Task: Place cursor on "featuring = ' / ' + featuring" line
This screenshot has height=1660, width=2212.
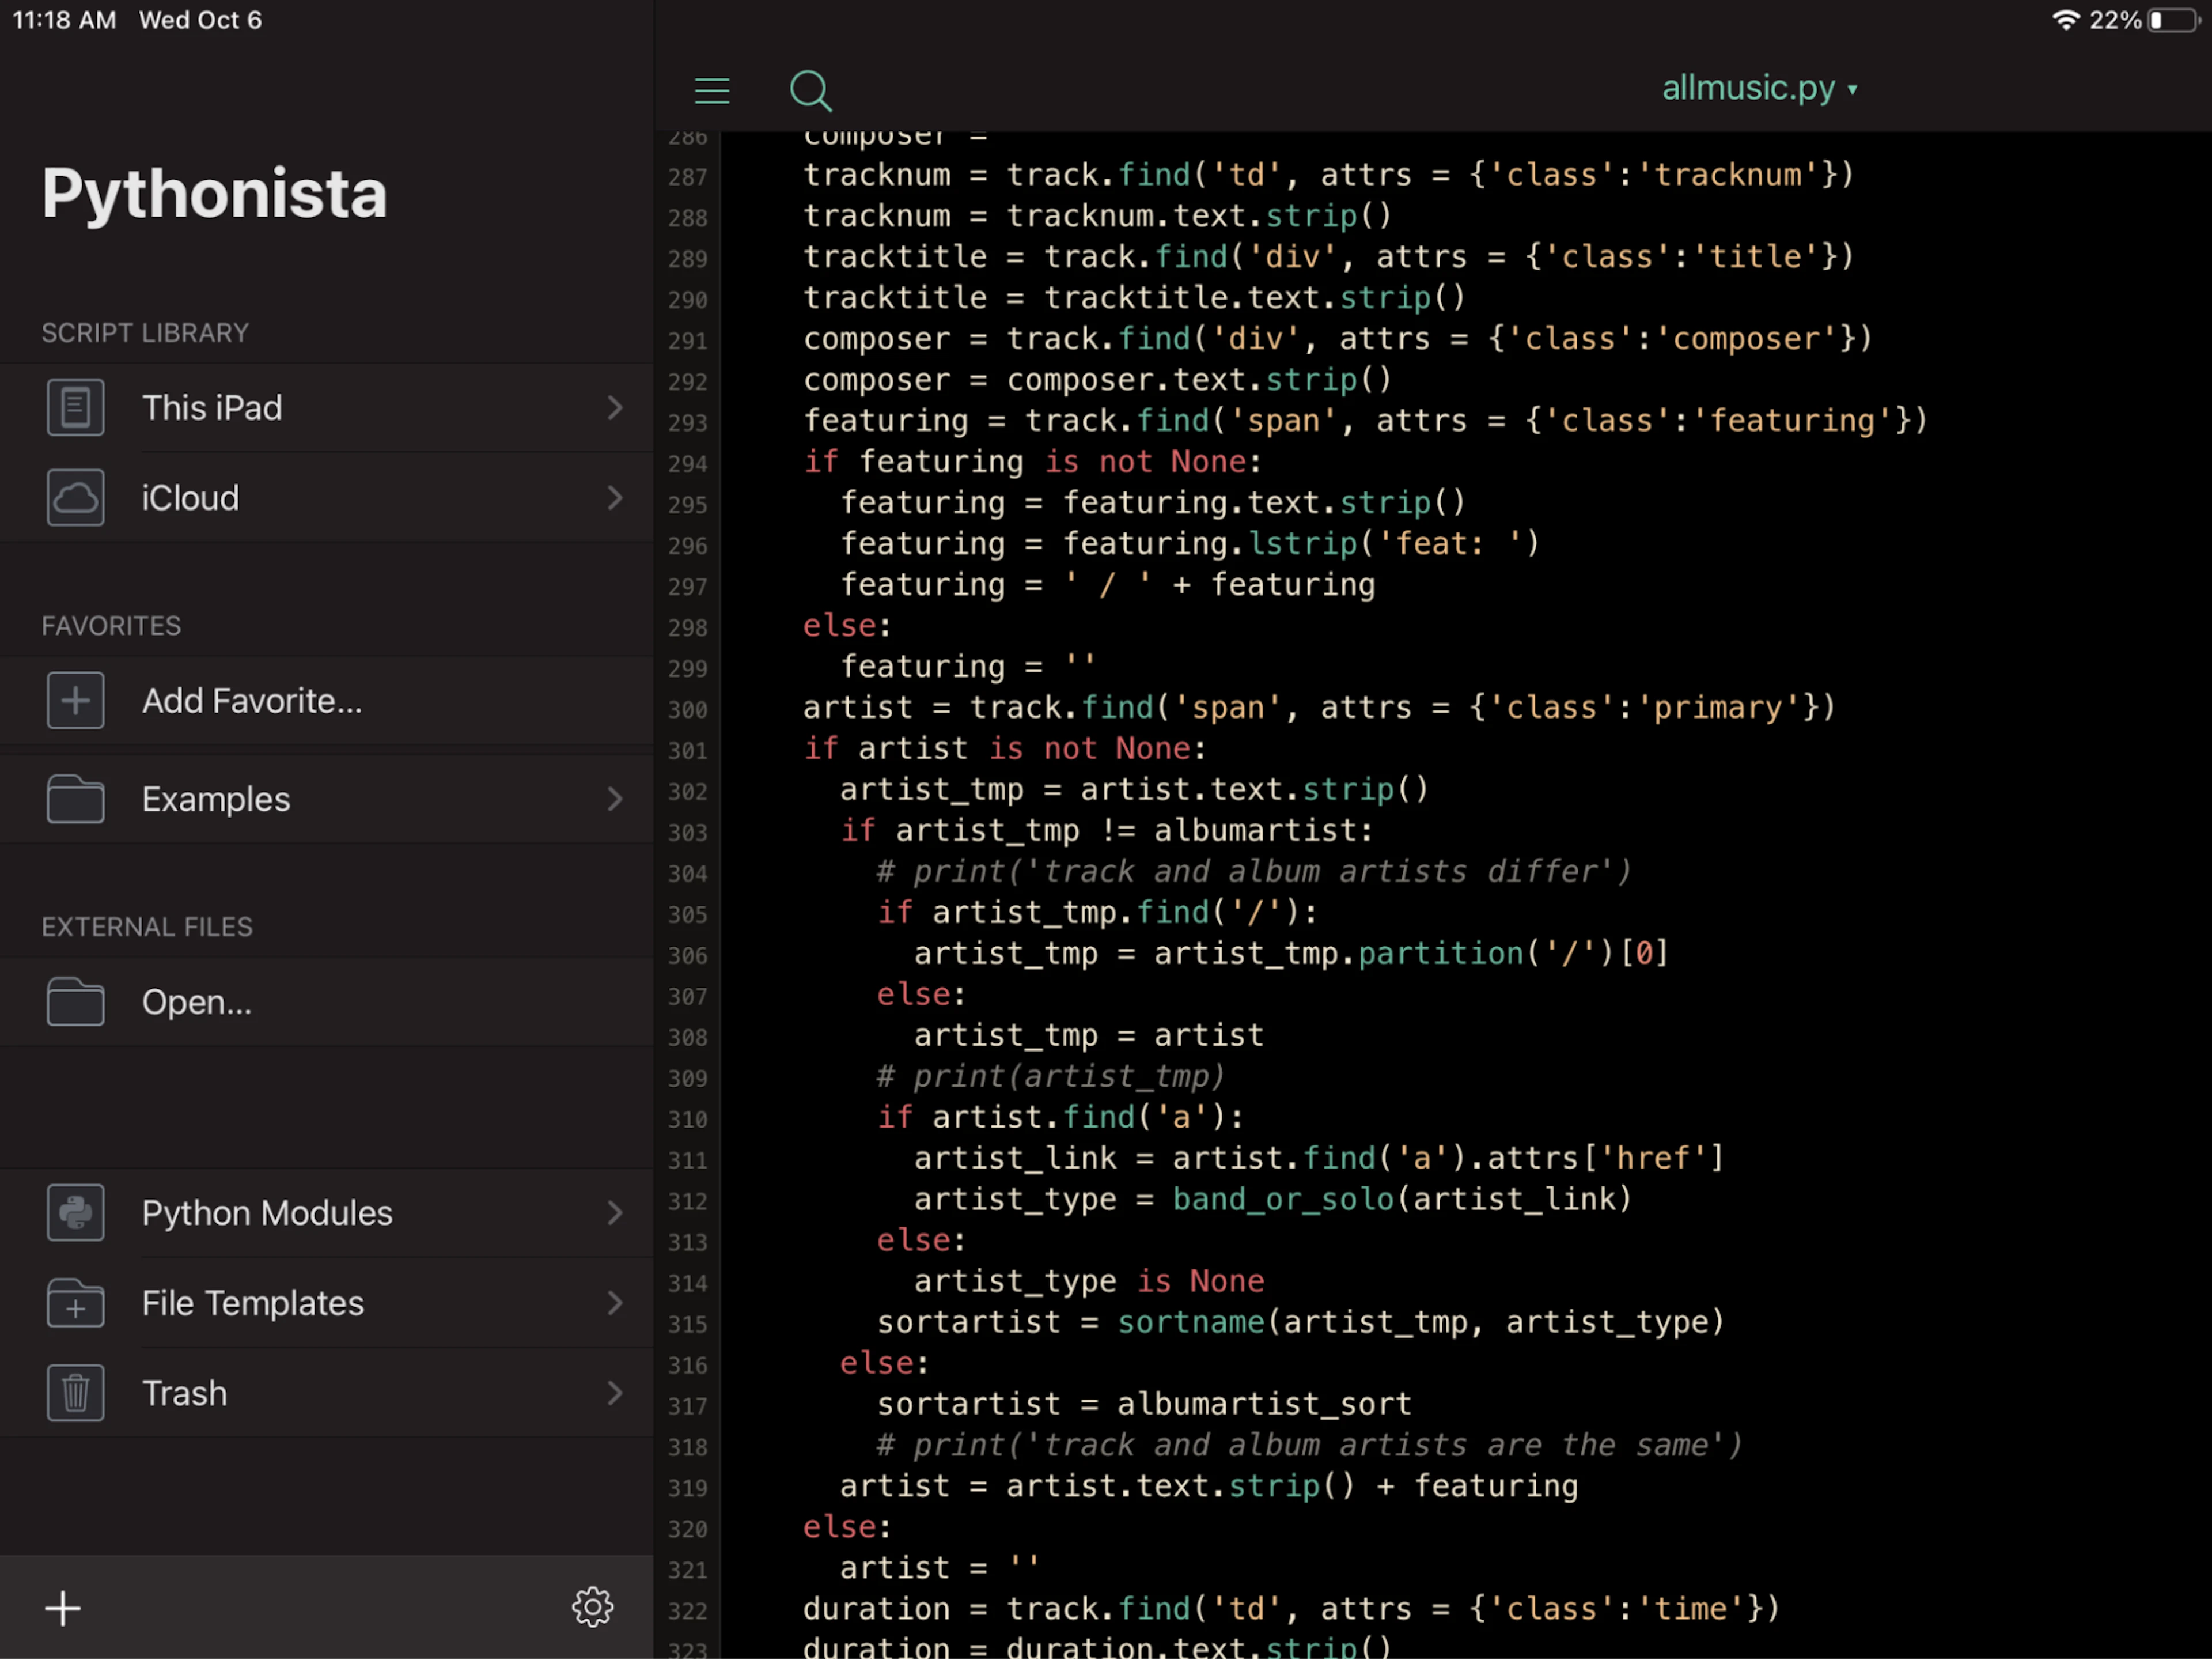Action: (1108, 585)
